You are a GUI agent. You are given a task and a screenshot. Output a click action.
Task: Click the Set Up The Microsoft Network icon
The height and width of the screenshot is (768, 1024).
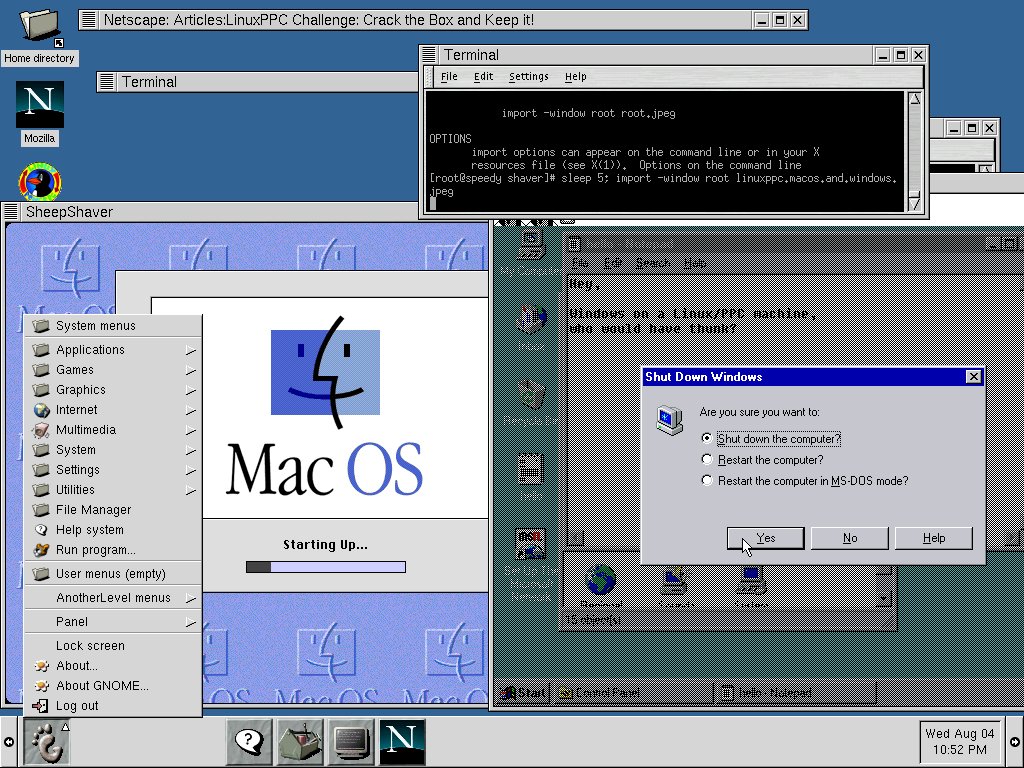(531, 566)
